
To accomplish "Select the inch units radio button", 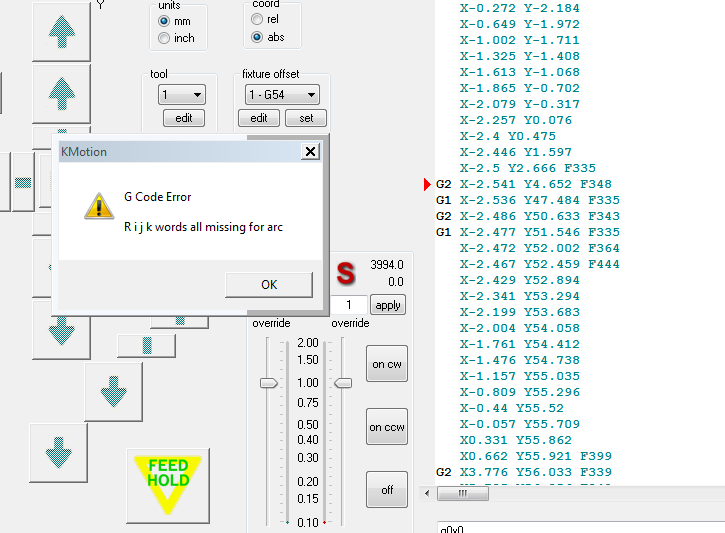I will [x=164, y=38].
